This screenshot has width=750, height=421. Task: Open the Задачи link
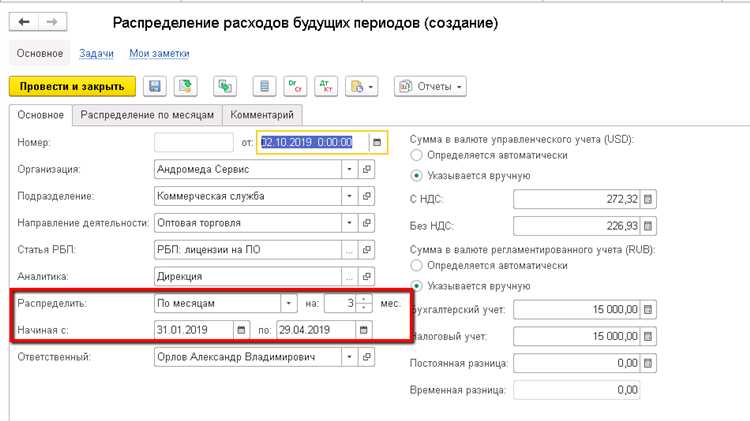96,54
